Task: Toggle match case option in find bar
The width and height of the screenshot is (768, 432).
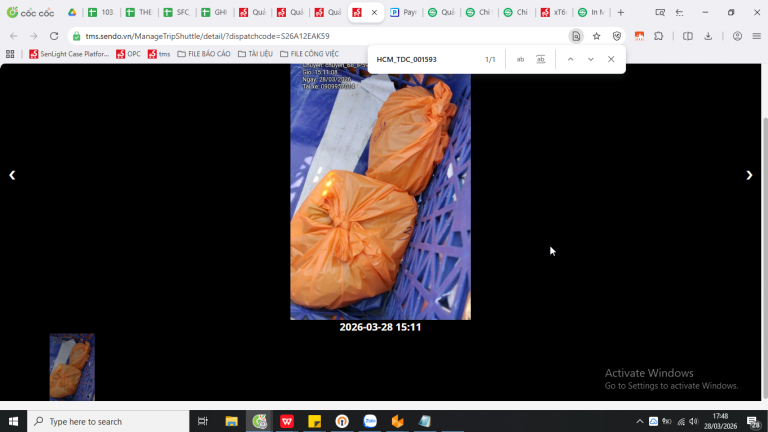Action: pyautogui.click(x=520, y=59)
